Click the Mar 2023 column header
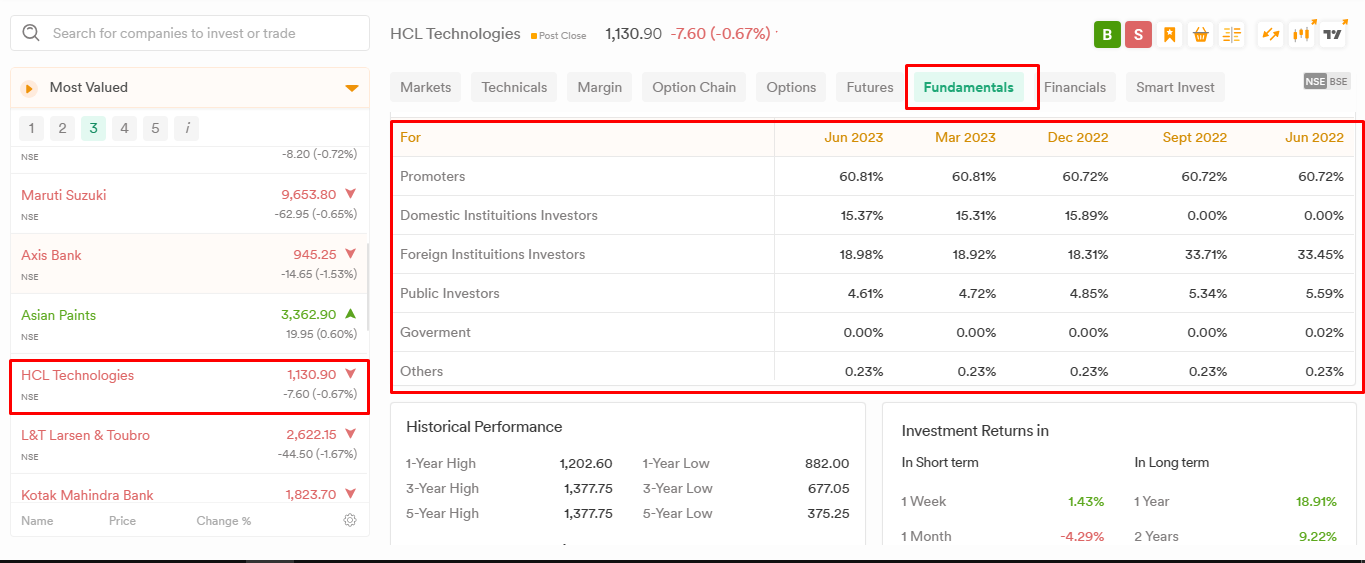Viewport: 1365px width, 563px height. (965, 137)
